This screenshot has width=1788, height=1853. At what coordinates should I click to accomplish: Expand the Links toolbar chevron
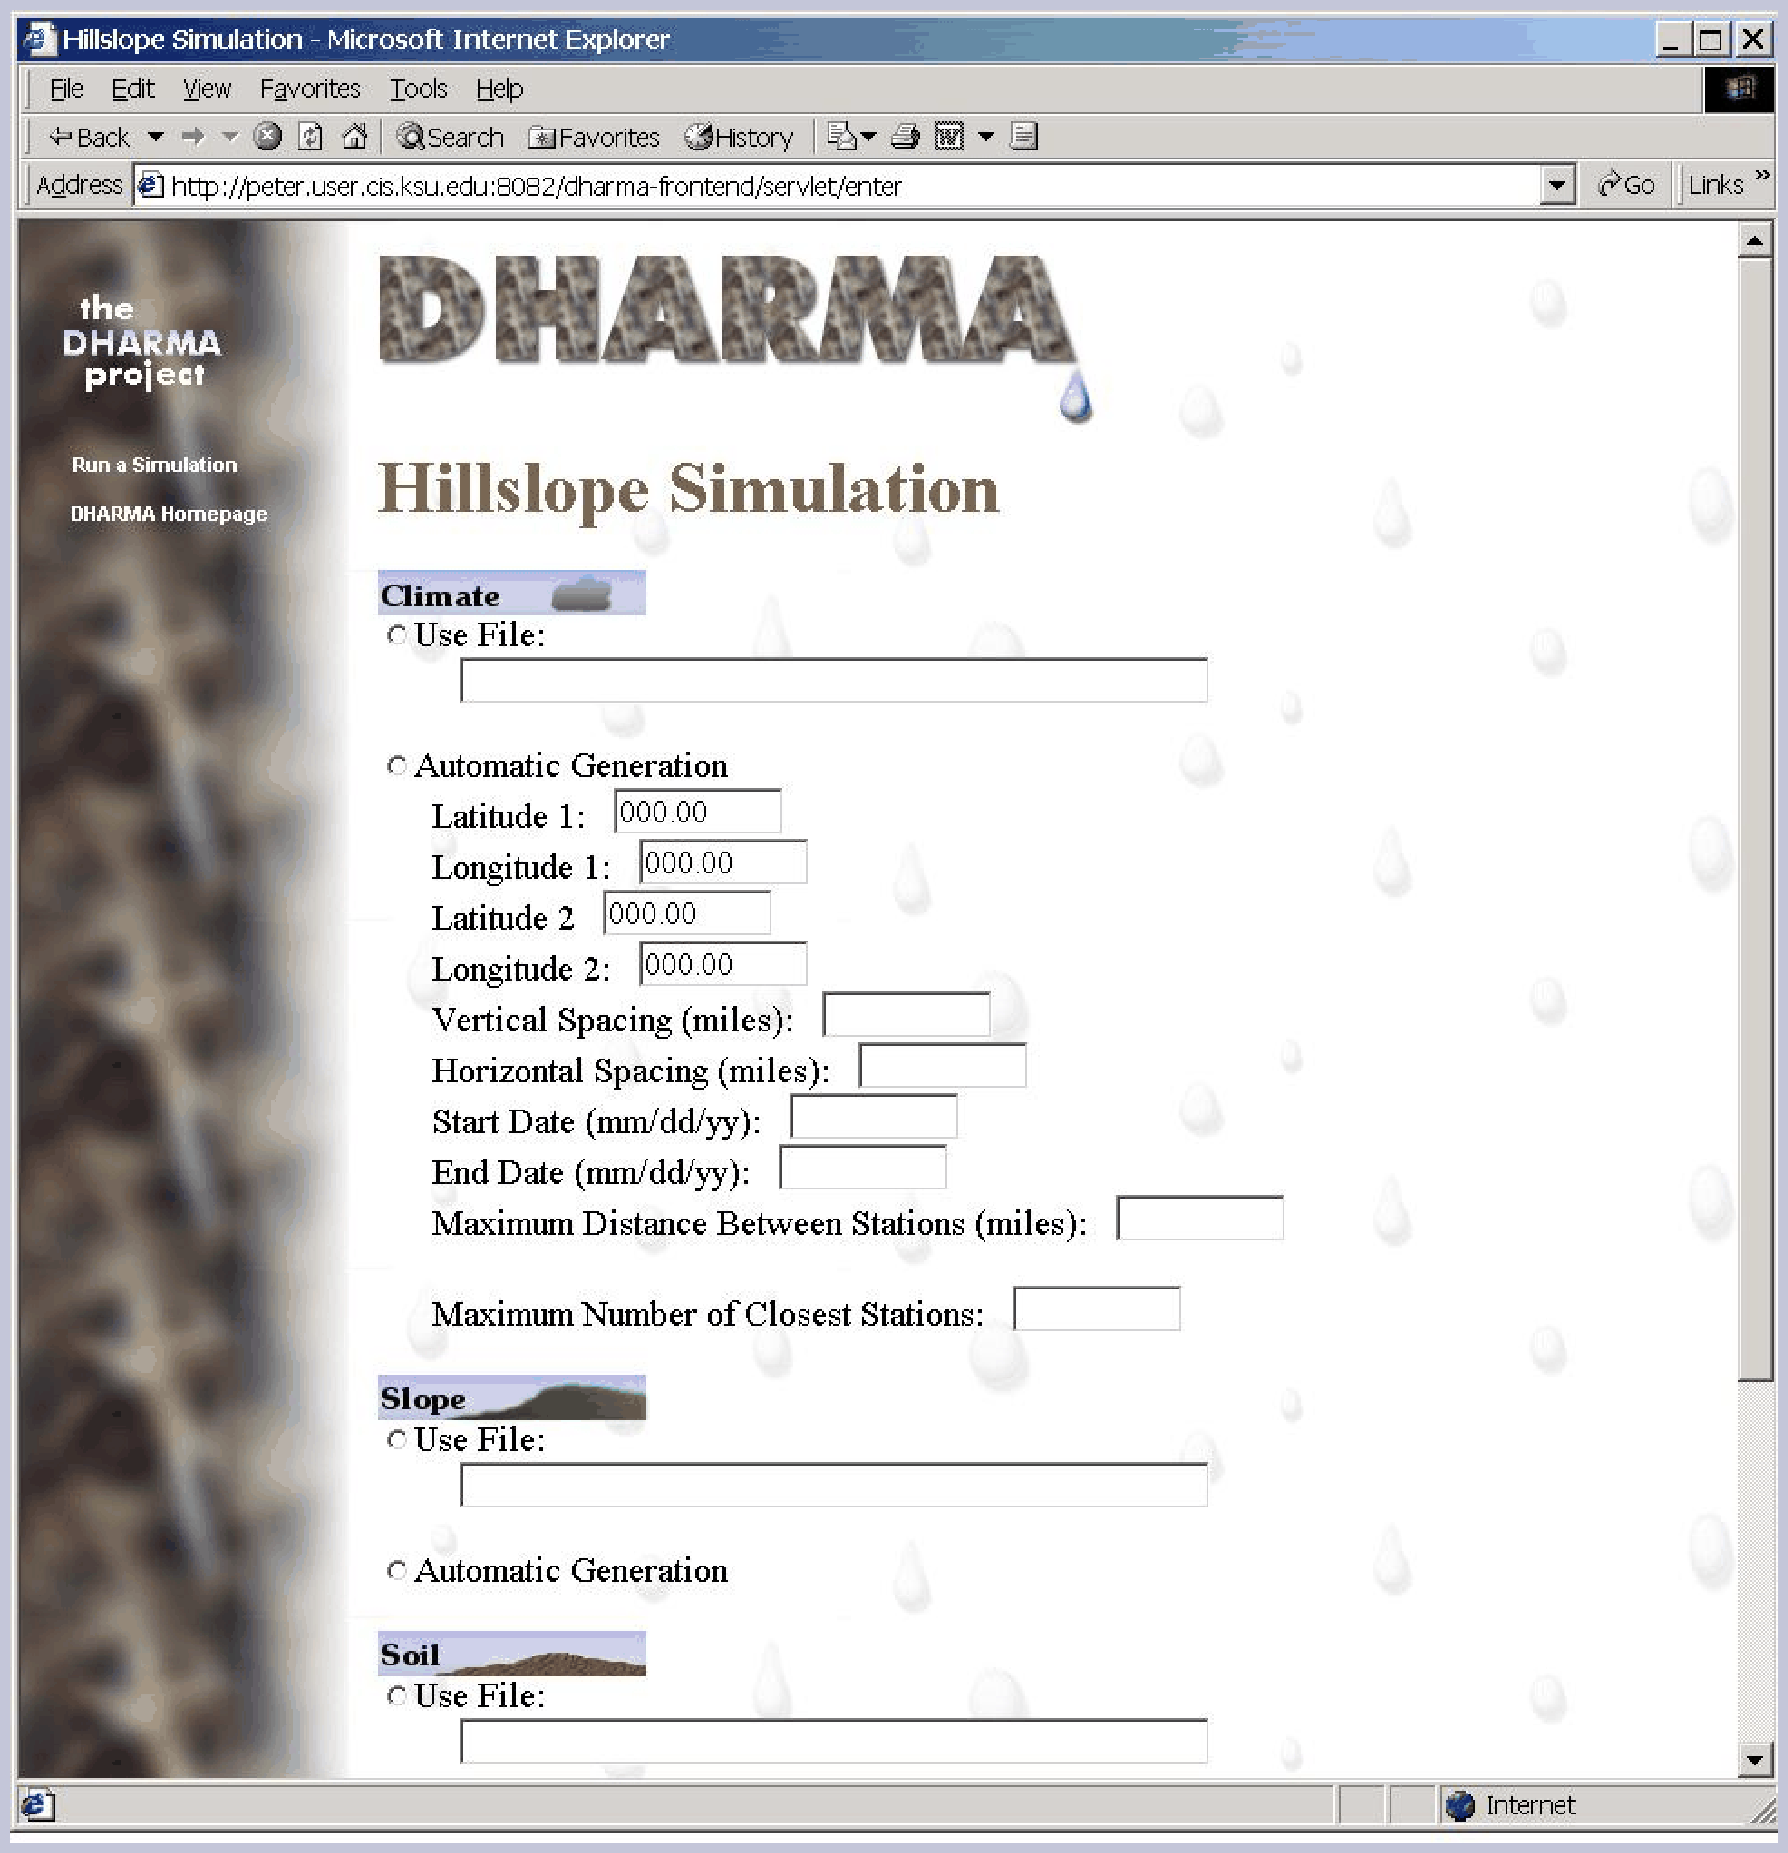pos(1762,177)
